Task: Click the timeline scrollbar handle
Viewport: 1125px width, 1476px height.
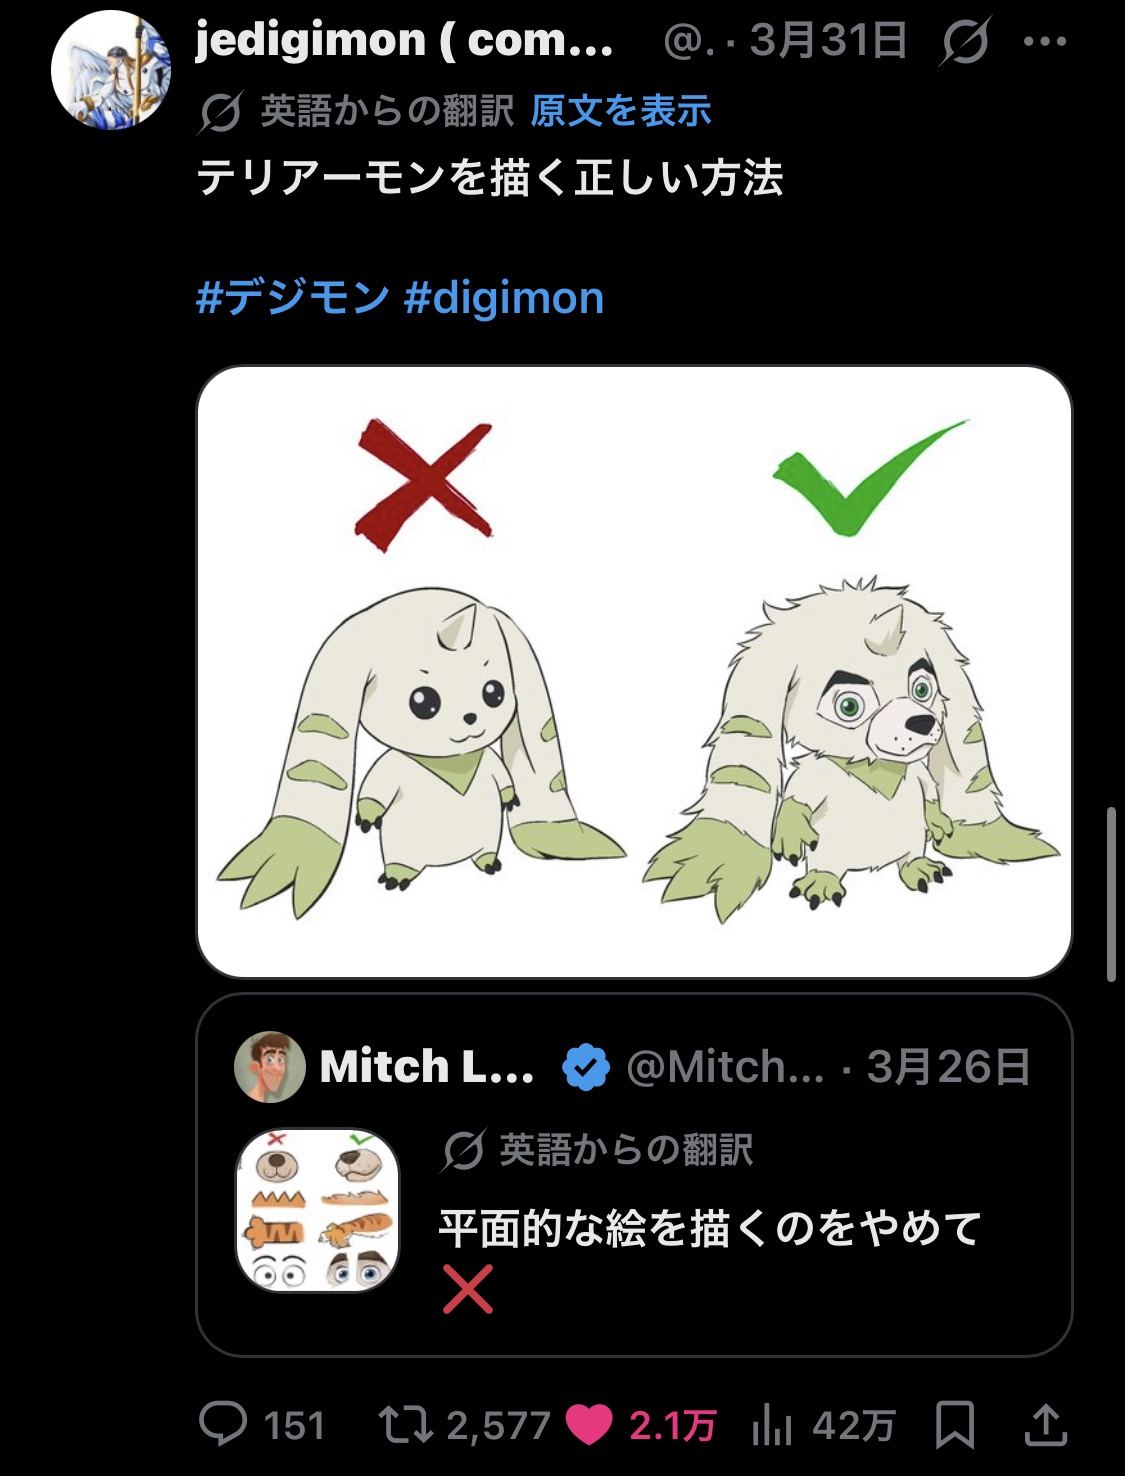Action: point(1112,895)
